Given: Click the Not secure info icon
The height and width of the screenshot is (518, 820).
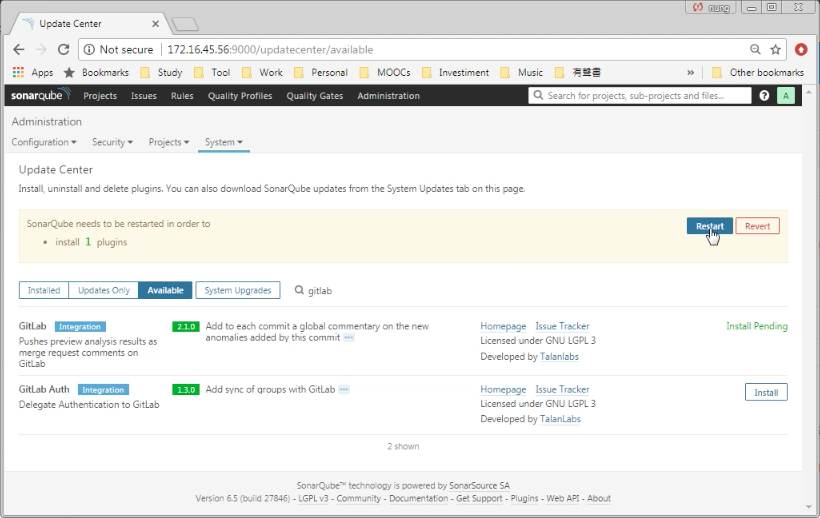Looking at the screenshot, I should pyautogui.click(x=89, y=50).
